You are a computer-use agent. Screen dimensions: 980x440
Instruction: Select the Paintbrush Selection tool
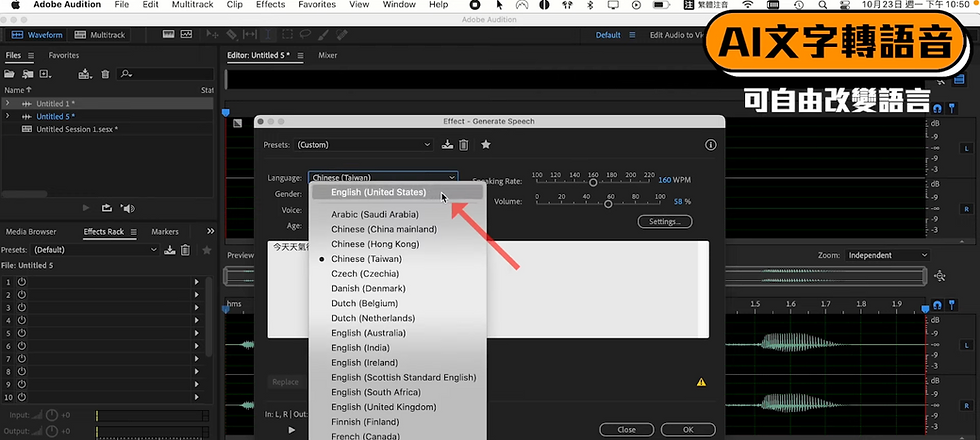[x=324, y=34]
